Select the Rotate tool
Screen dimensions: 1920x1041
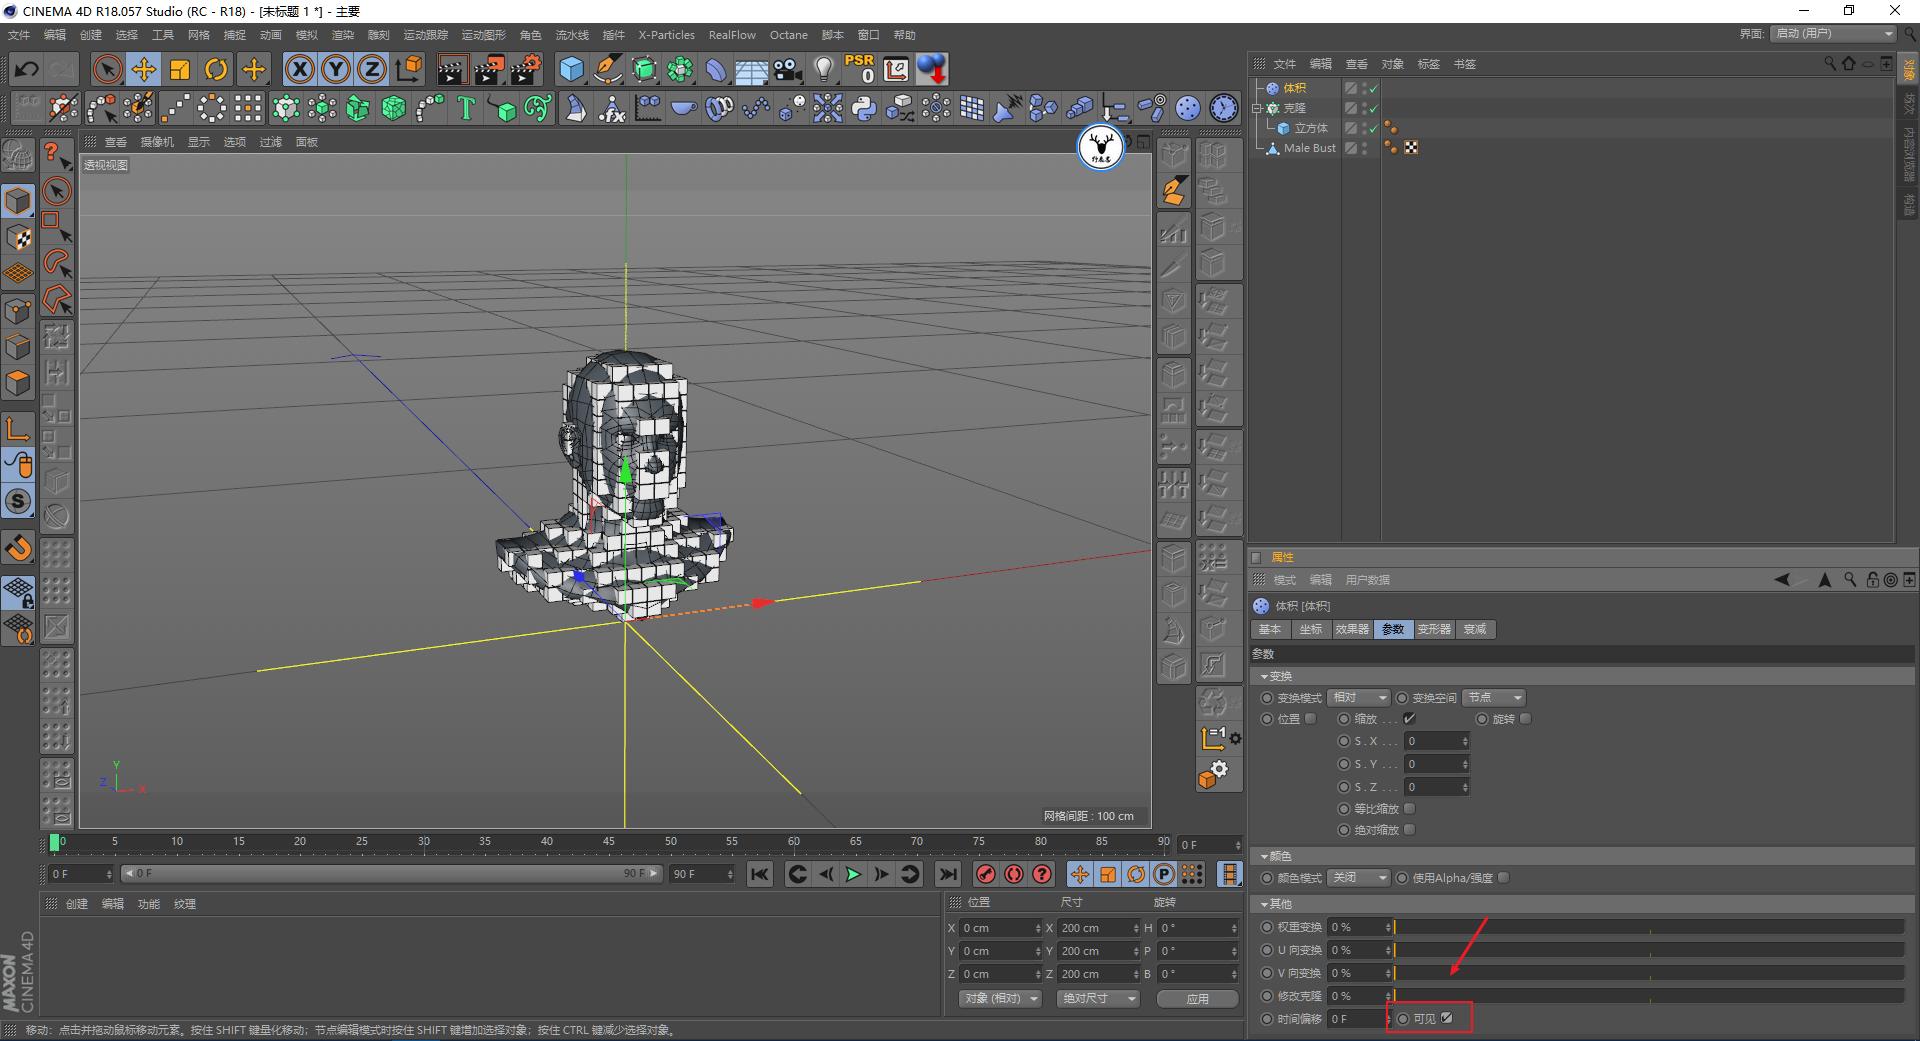pyautogui.click(x=216, y=69)
